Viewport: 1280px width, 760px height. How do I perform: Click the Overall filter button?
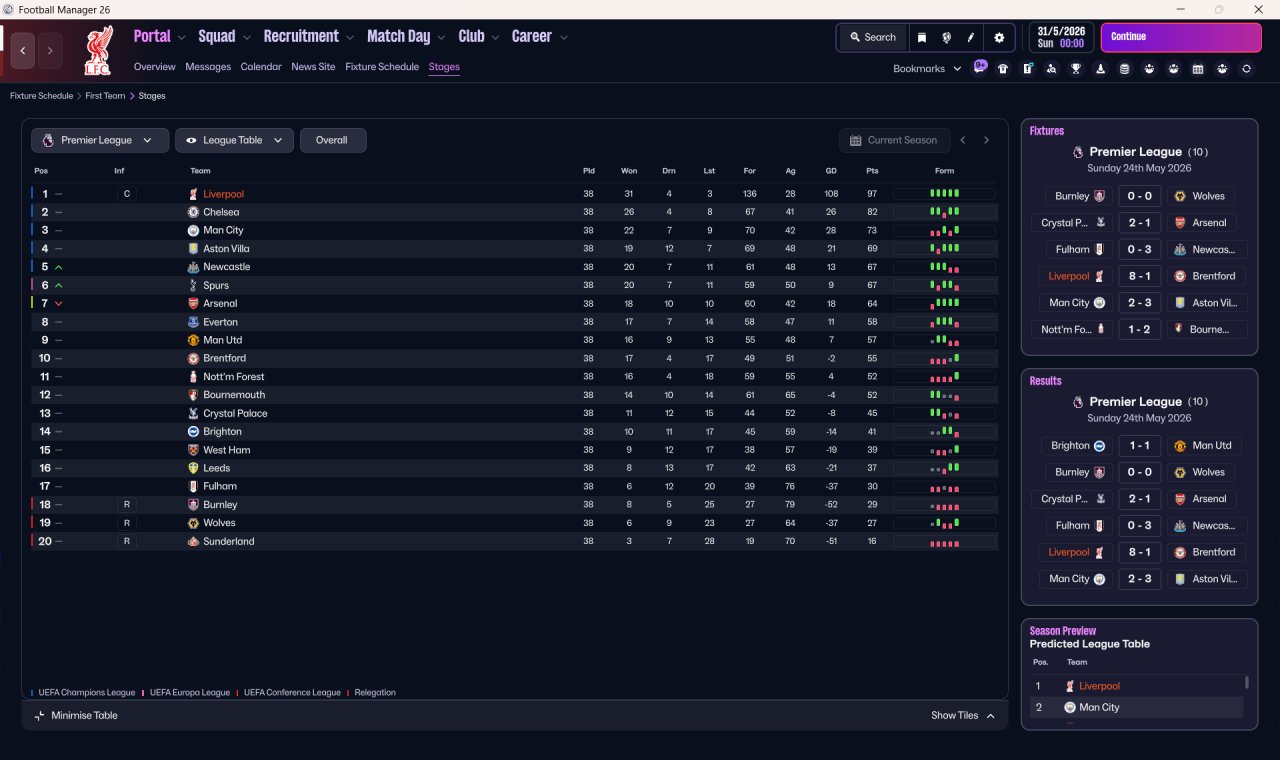(x=333, y=140)
